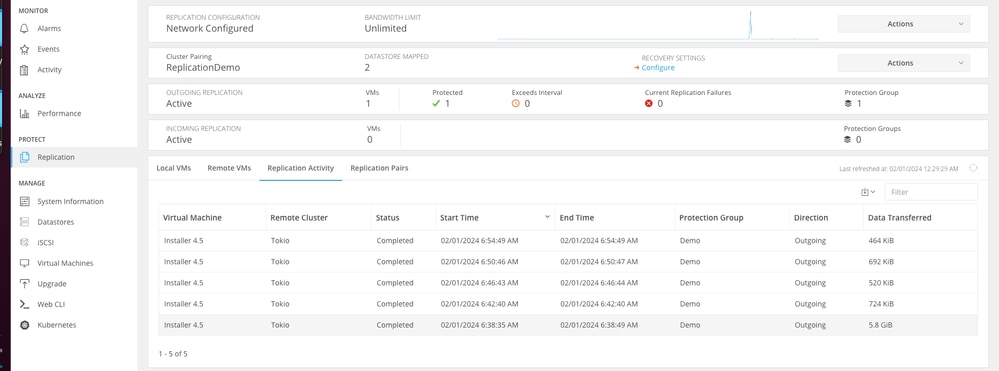Open Alarms in Monitor menu
The width and height of the screenshot is (999, 371).
pos(49,29)
